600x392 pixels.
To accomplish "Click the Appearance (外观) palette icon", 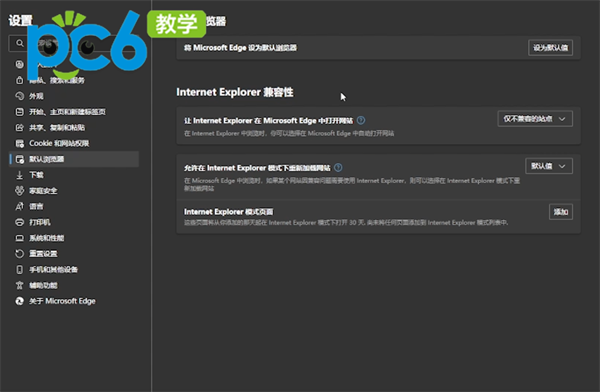I will click(x=20, y=96).
